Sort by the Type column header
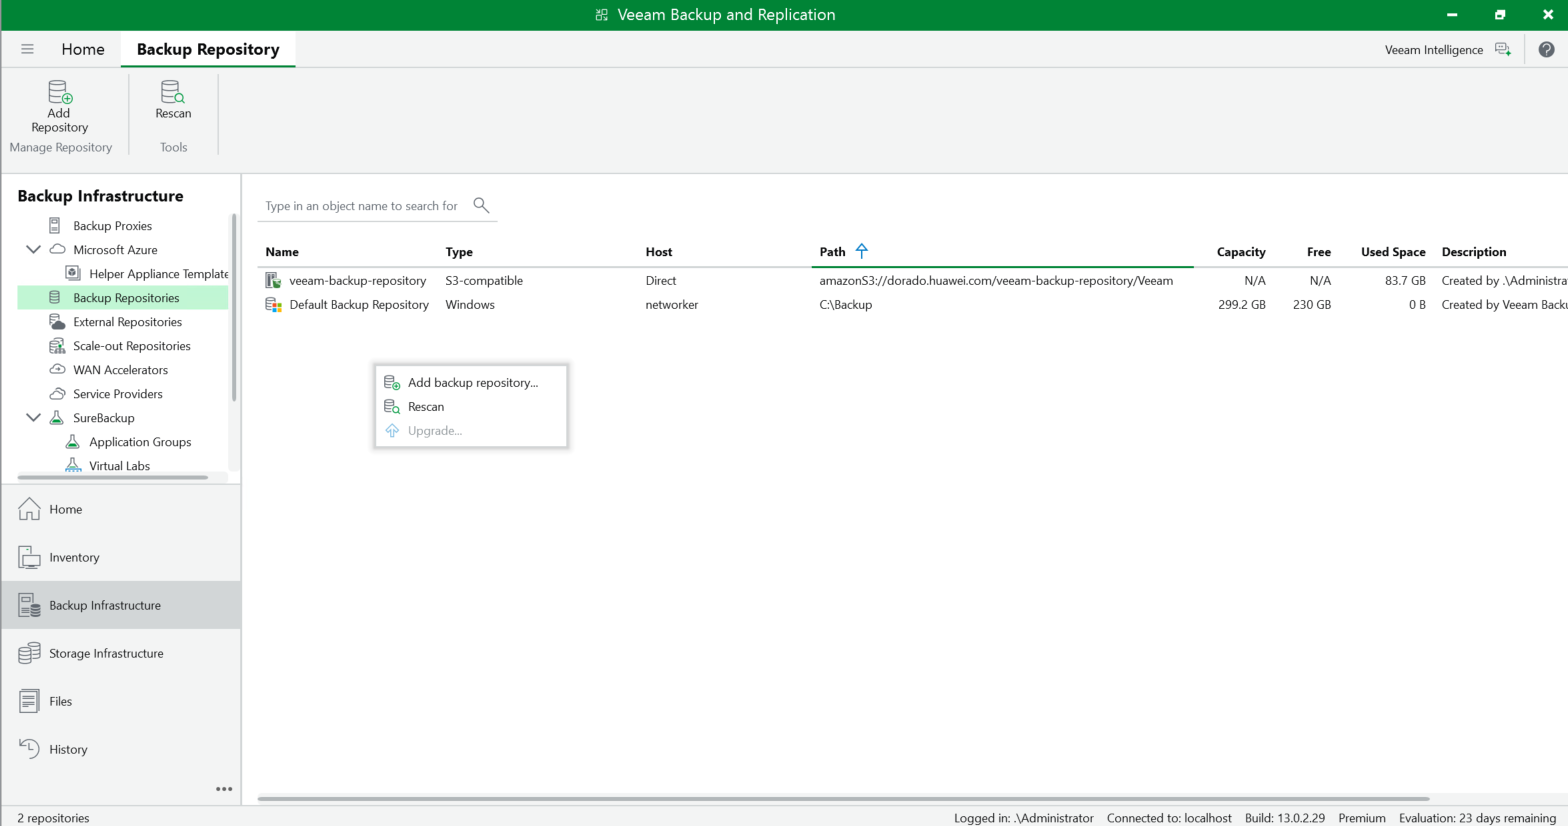This screenshot has width=1568, height=826. 459,252
